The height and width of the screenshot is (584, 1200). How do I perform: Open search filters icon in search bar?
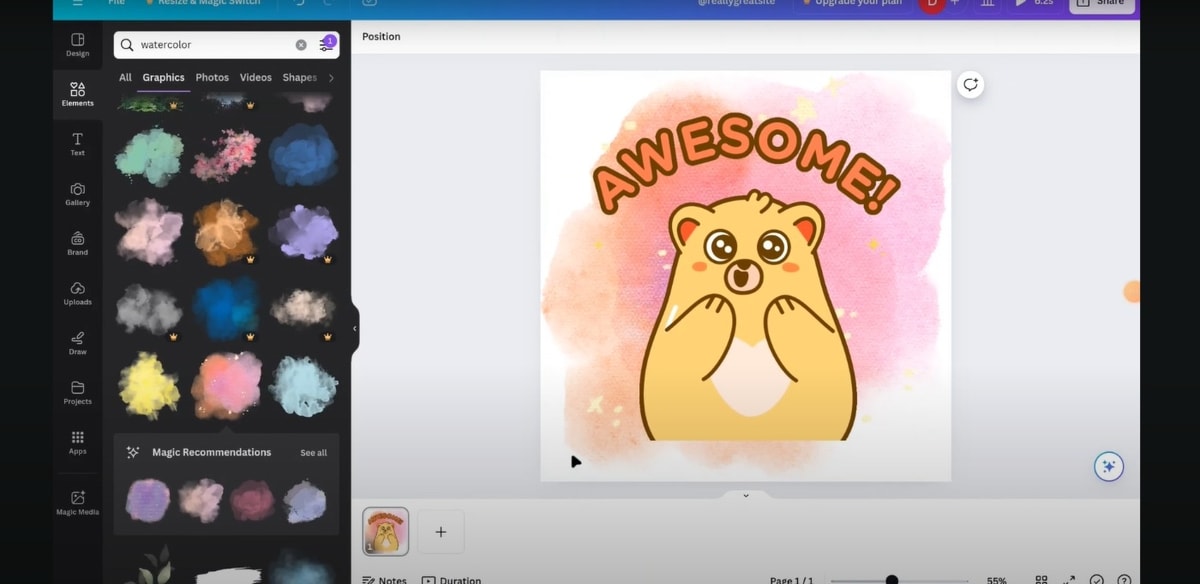tap(326, 45)
